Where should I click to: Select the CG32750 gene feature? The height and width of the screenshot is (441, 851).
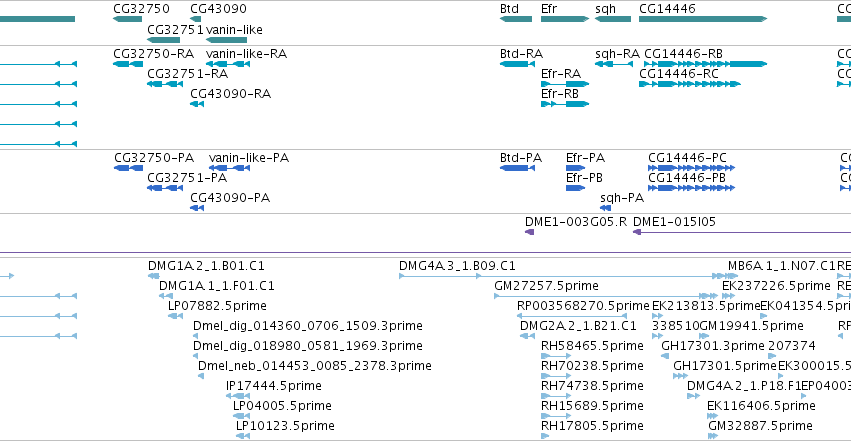pos(128,19)
